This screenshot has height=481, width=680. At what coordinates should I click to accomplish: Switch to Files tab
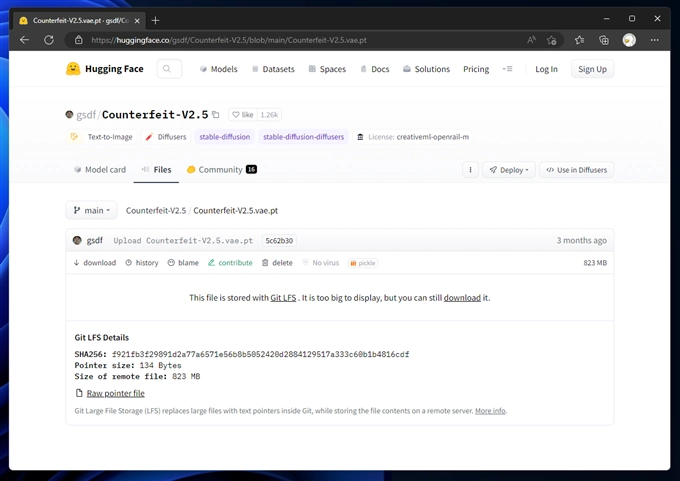(157, 170)
